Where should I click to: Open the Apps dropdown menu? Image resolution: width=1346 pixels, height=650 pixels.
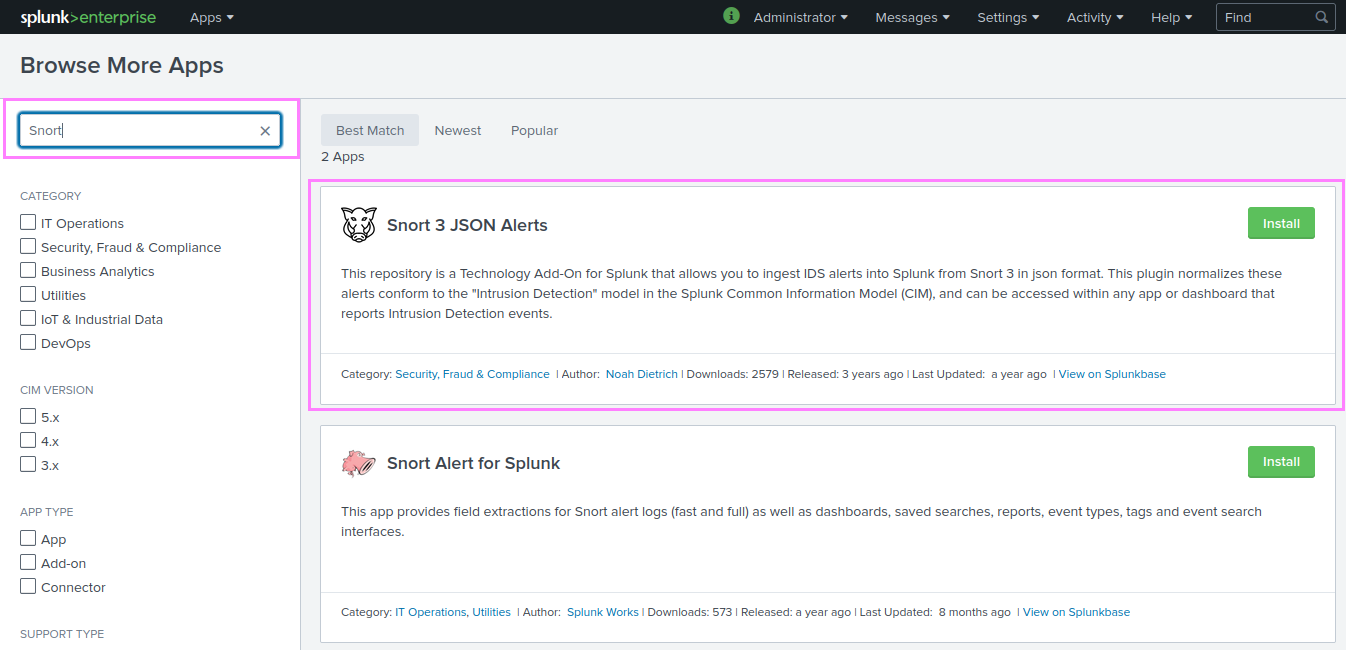(x=212, y=17)
